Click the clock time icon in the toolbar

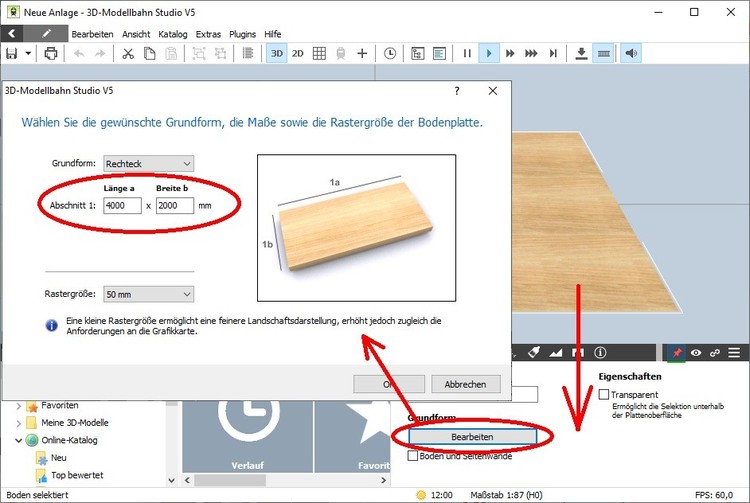(x=390, y=54)
